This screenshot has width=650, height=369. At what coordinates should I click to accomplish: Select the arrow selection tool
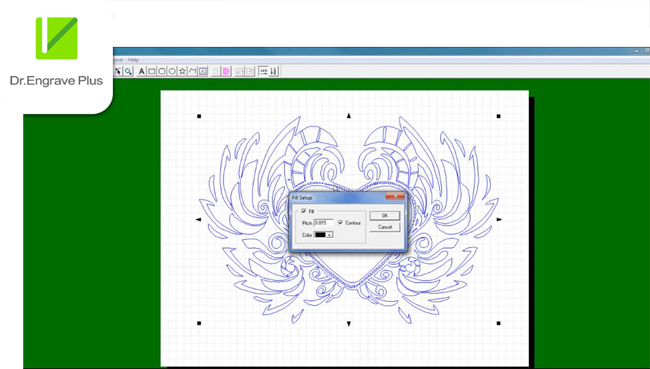(118, 71)
